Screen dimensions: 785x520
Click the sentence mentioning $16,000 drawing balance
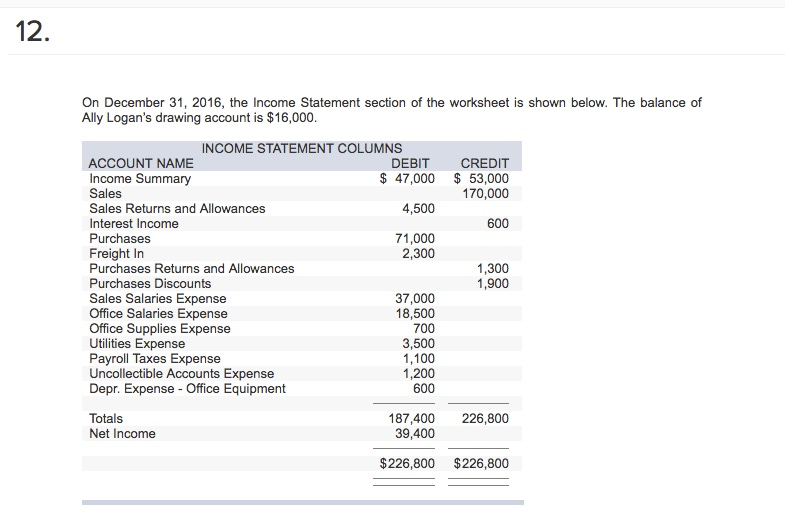coord(392,110)
